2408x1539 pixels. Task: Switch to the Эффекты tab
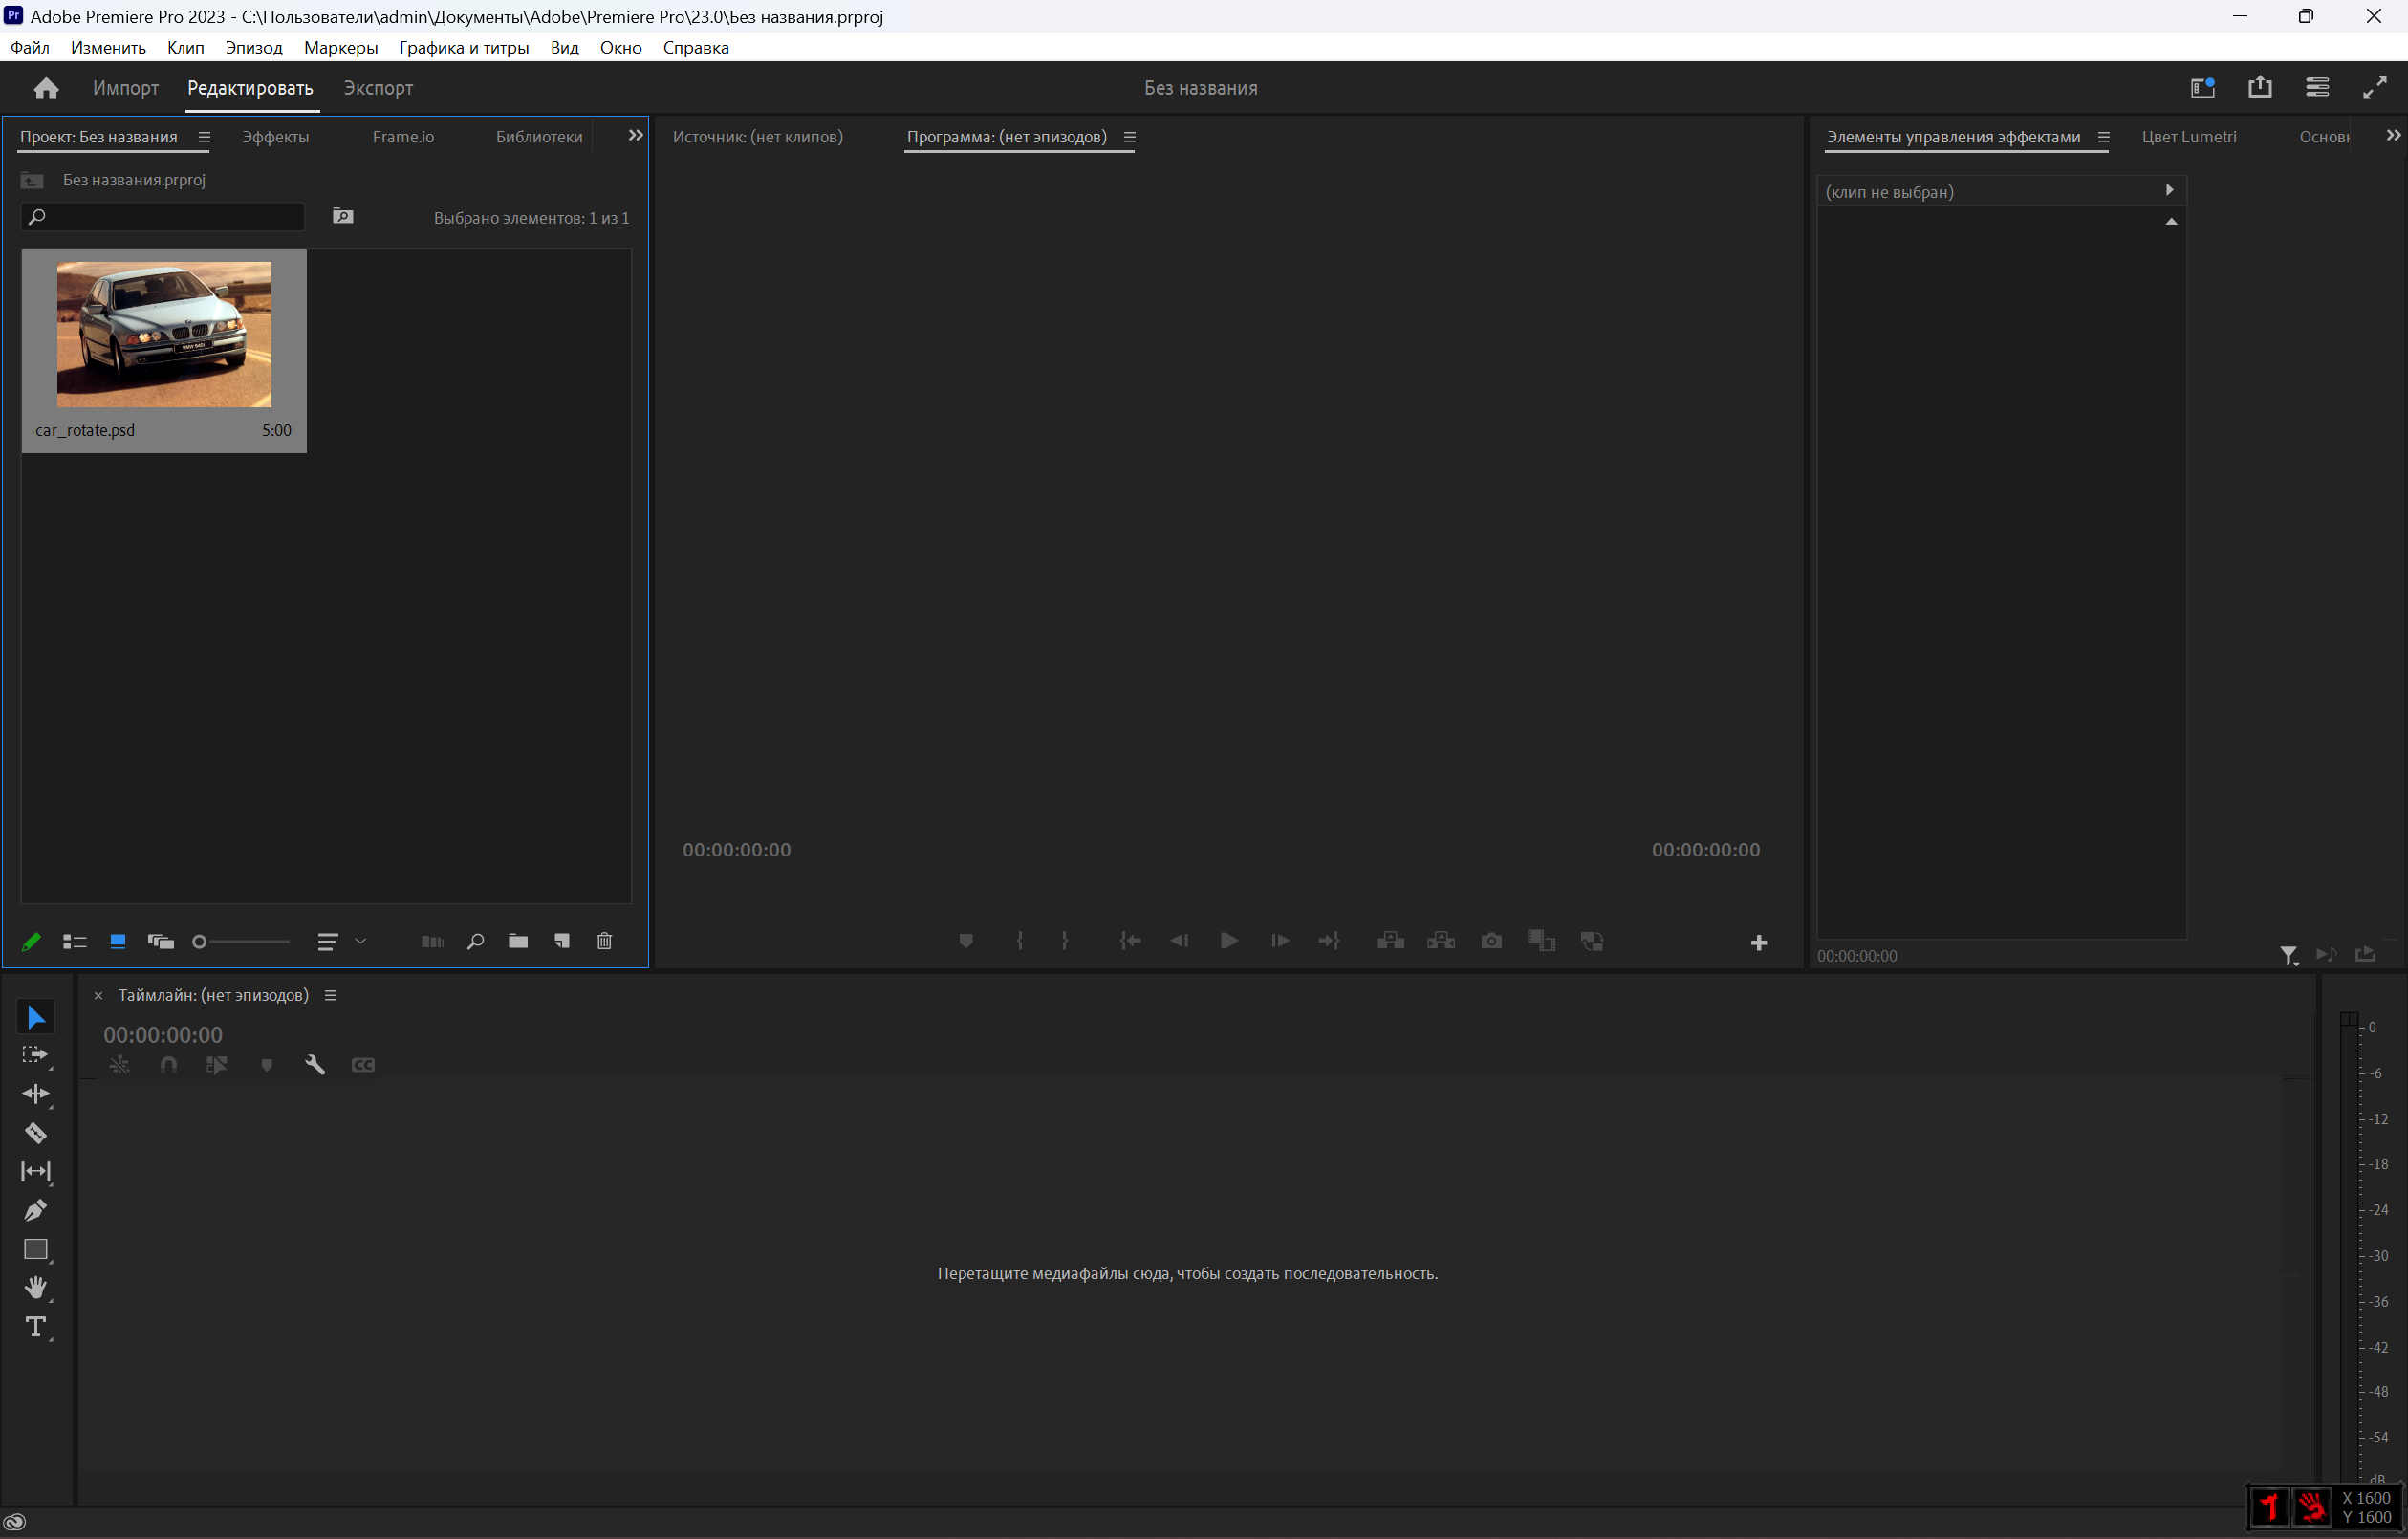click(275, 137)
